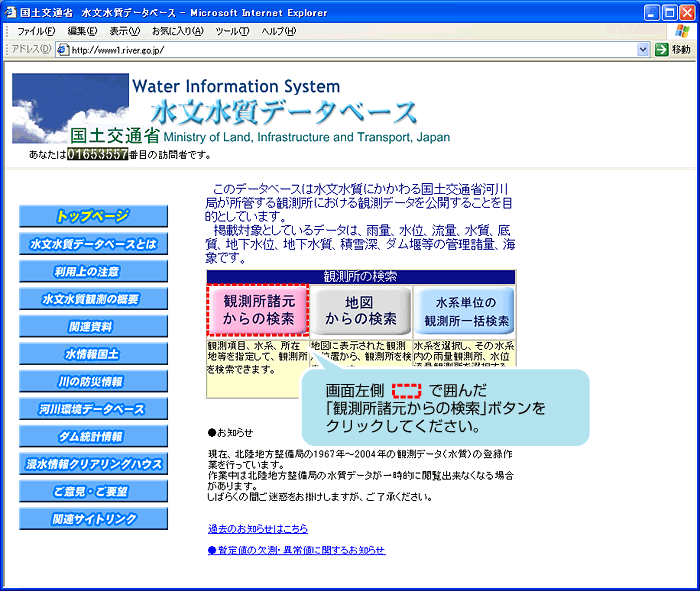Click the green Go arrow icon
Screen dimensions: 700x591
pyautogui.click(x=661, y=49)
